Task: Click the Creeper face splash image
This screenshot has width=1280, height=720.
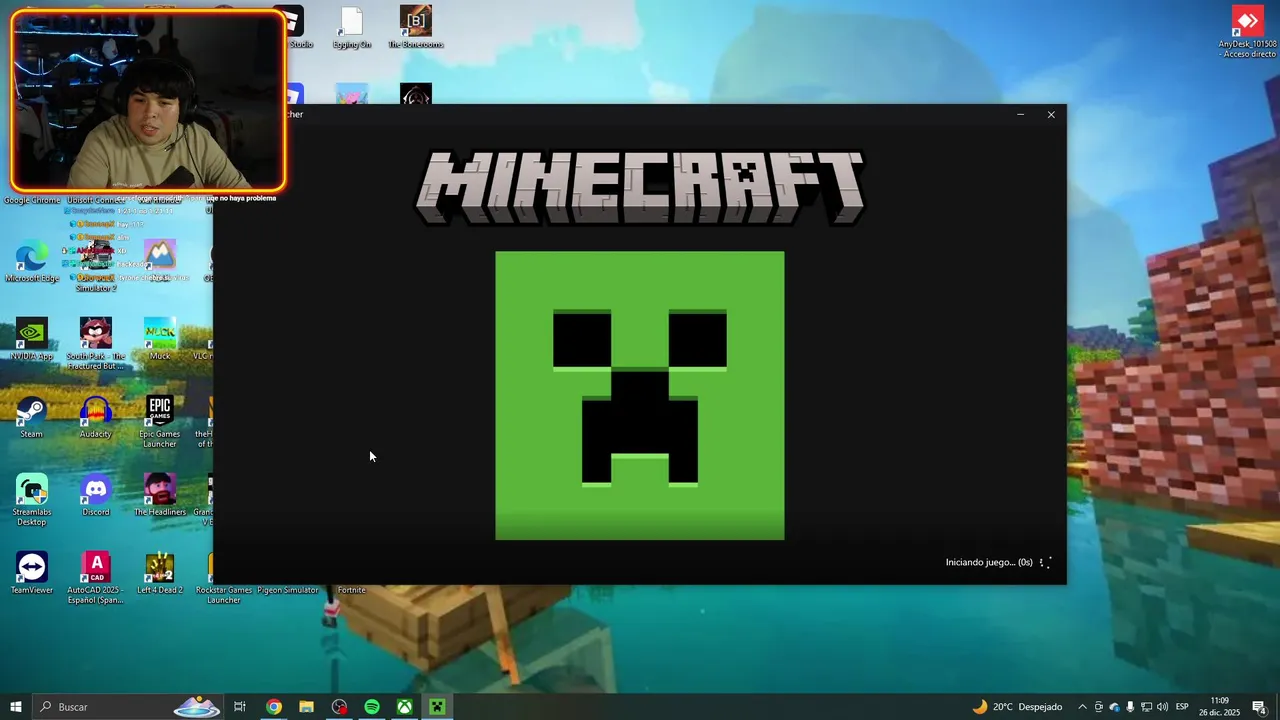Action: pos(640,396)
